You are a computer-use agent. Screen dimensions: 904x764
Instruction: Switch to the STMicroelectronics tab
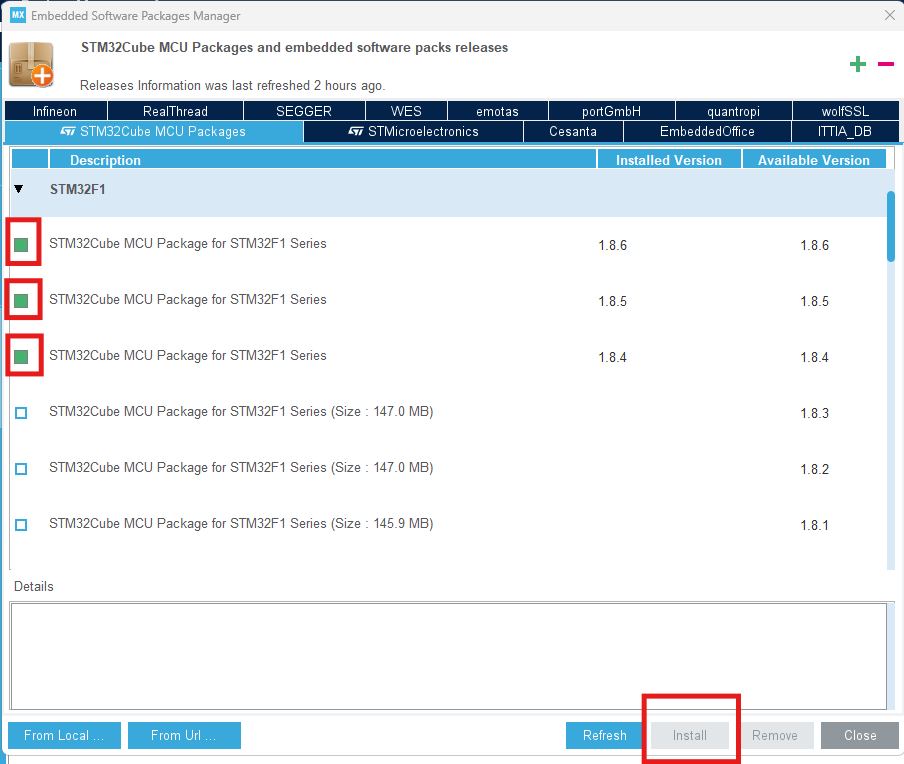tap(413, 131)
